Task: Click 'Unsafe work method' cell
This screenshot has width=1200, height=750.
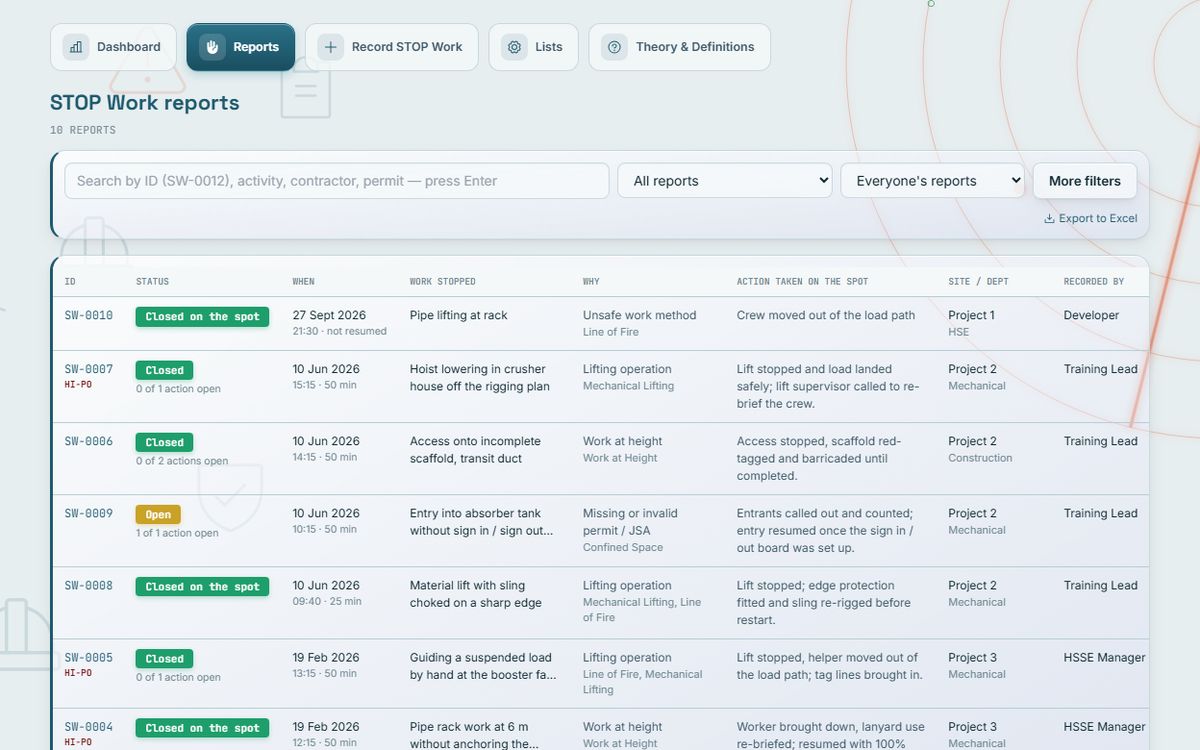Action: tap(639, 315)
